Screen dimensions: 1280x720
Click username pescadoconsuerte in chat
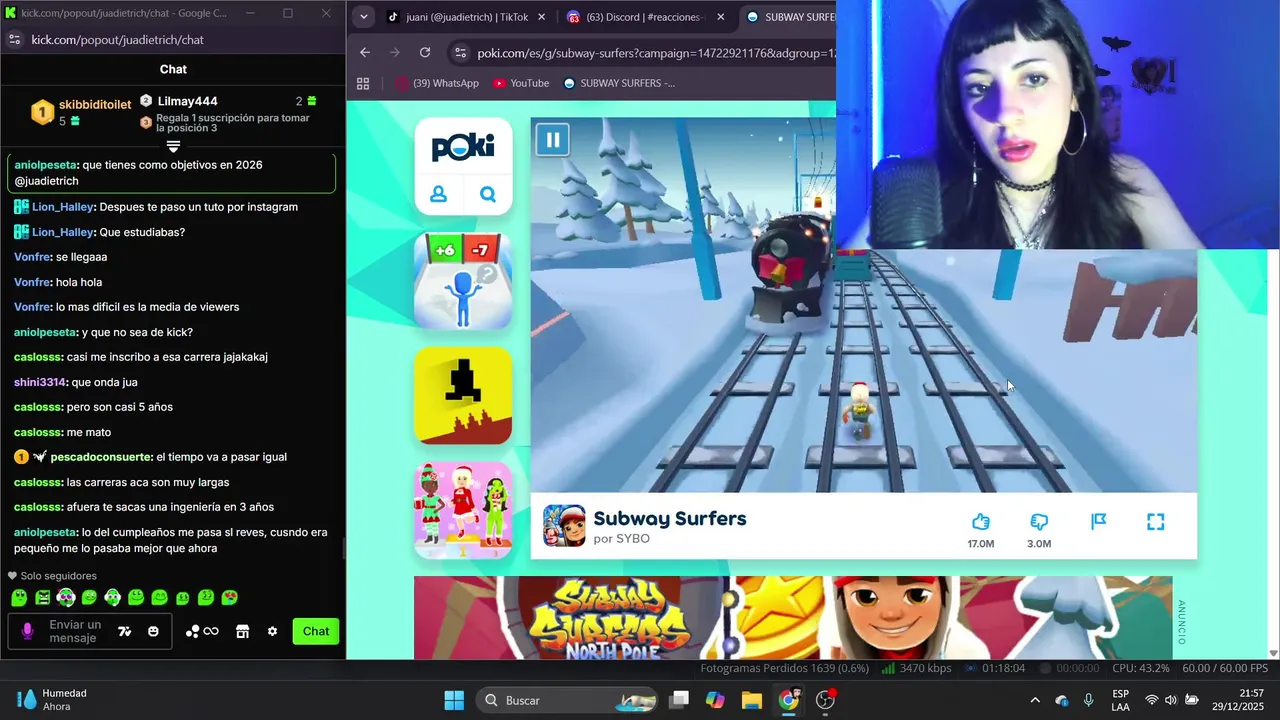tap(98, 457)
